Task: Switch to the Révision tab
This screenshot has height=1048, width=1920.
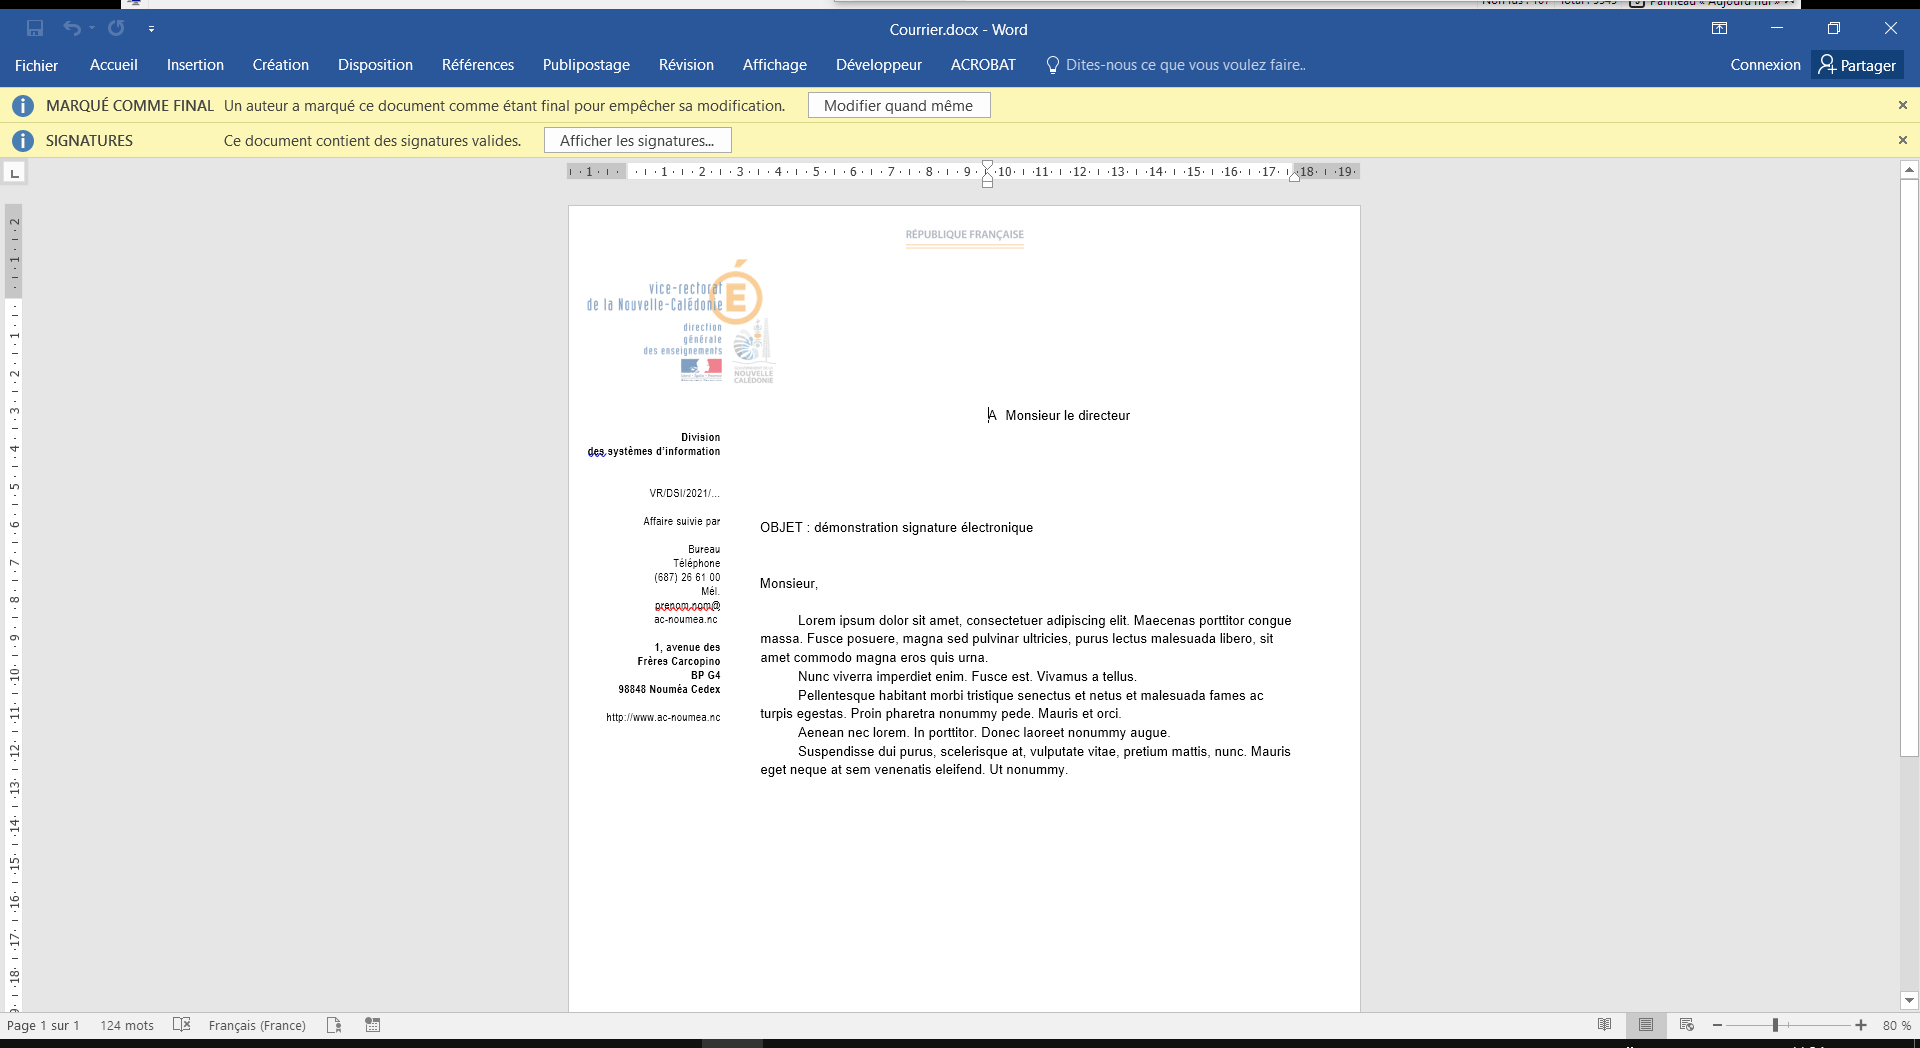Action: [685, 65]
